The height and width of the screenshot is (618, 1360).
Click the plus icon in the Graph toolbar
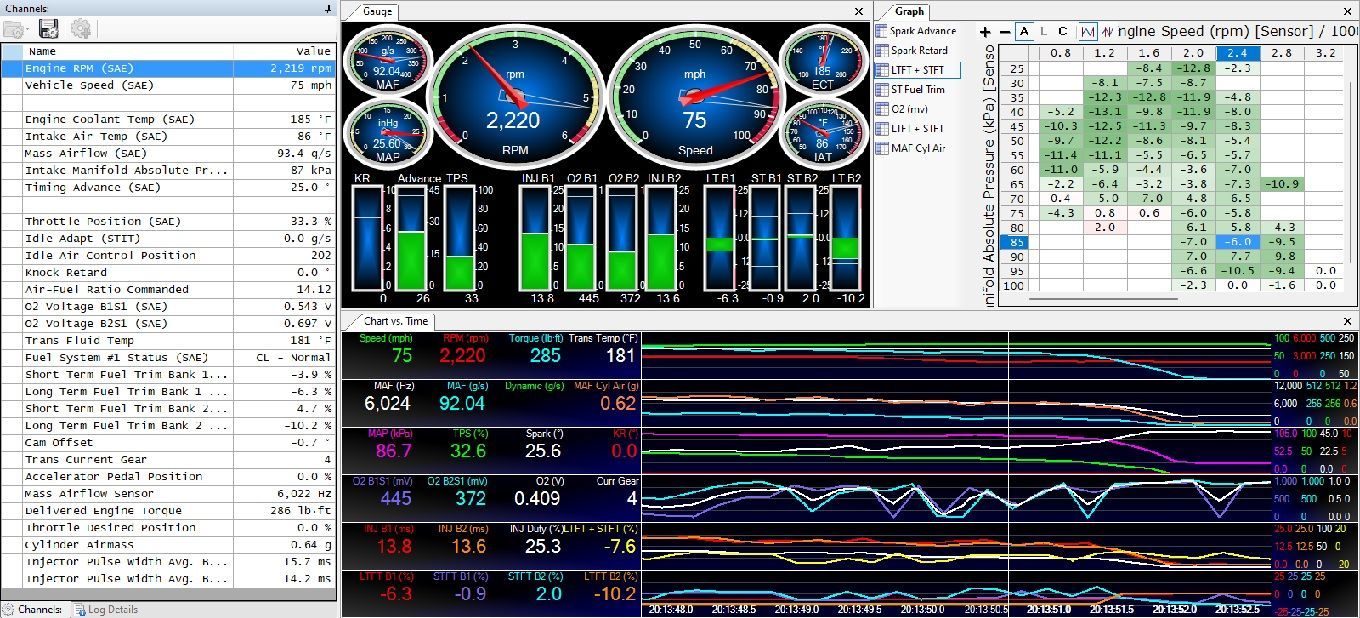pos(985,31)
